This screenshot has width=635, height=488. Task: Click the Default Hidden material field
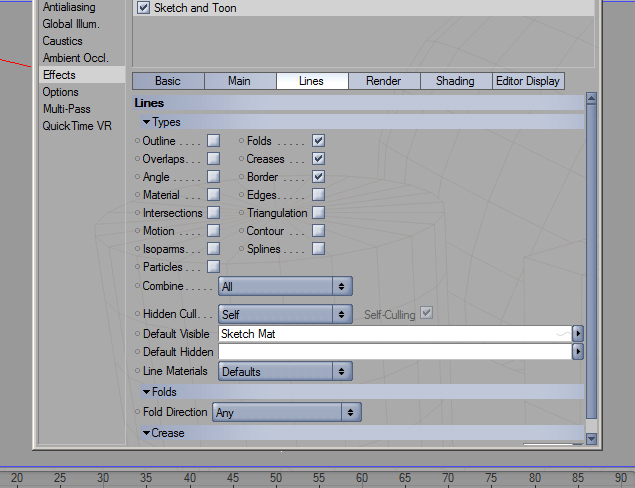[395, 352]
